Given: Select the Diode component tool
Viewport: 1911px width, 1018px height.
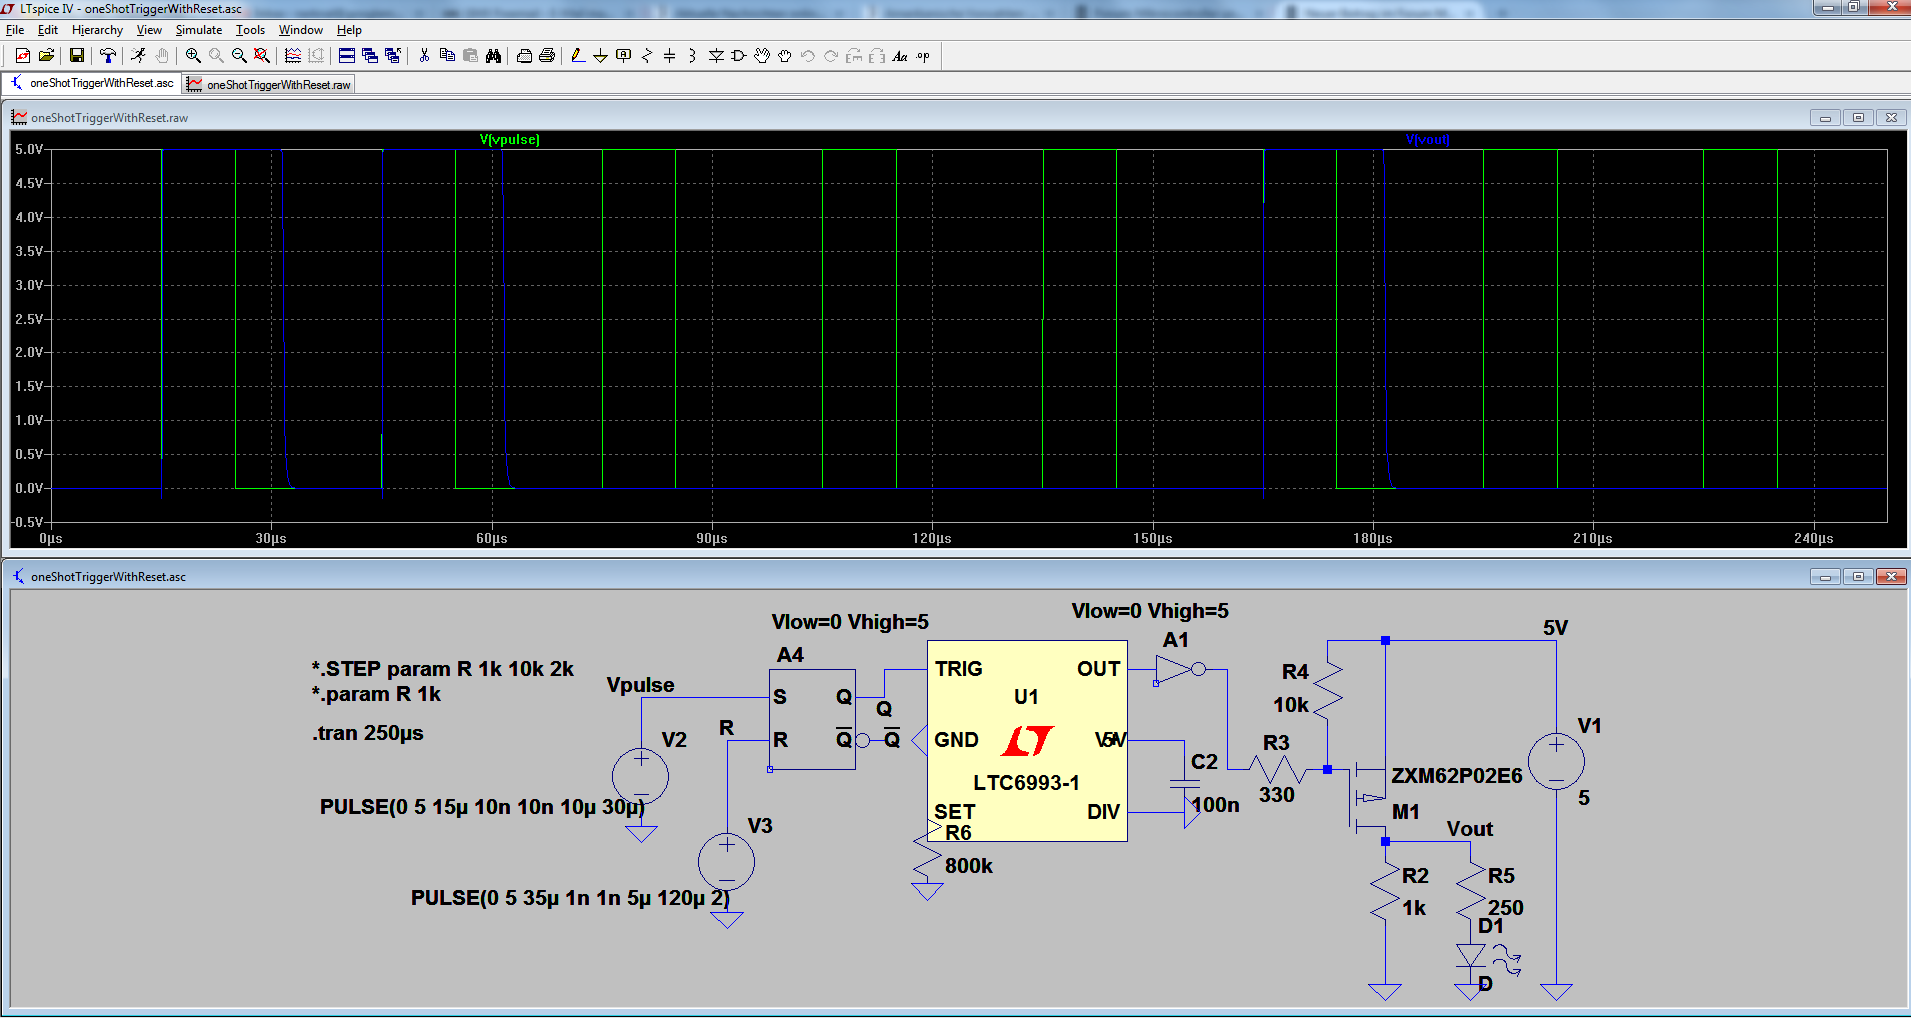Looking at the screenshot, I should click(716, 56).
